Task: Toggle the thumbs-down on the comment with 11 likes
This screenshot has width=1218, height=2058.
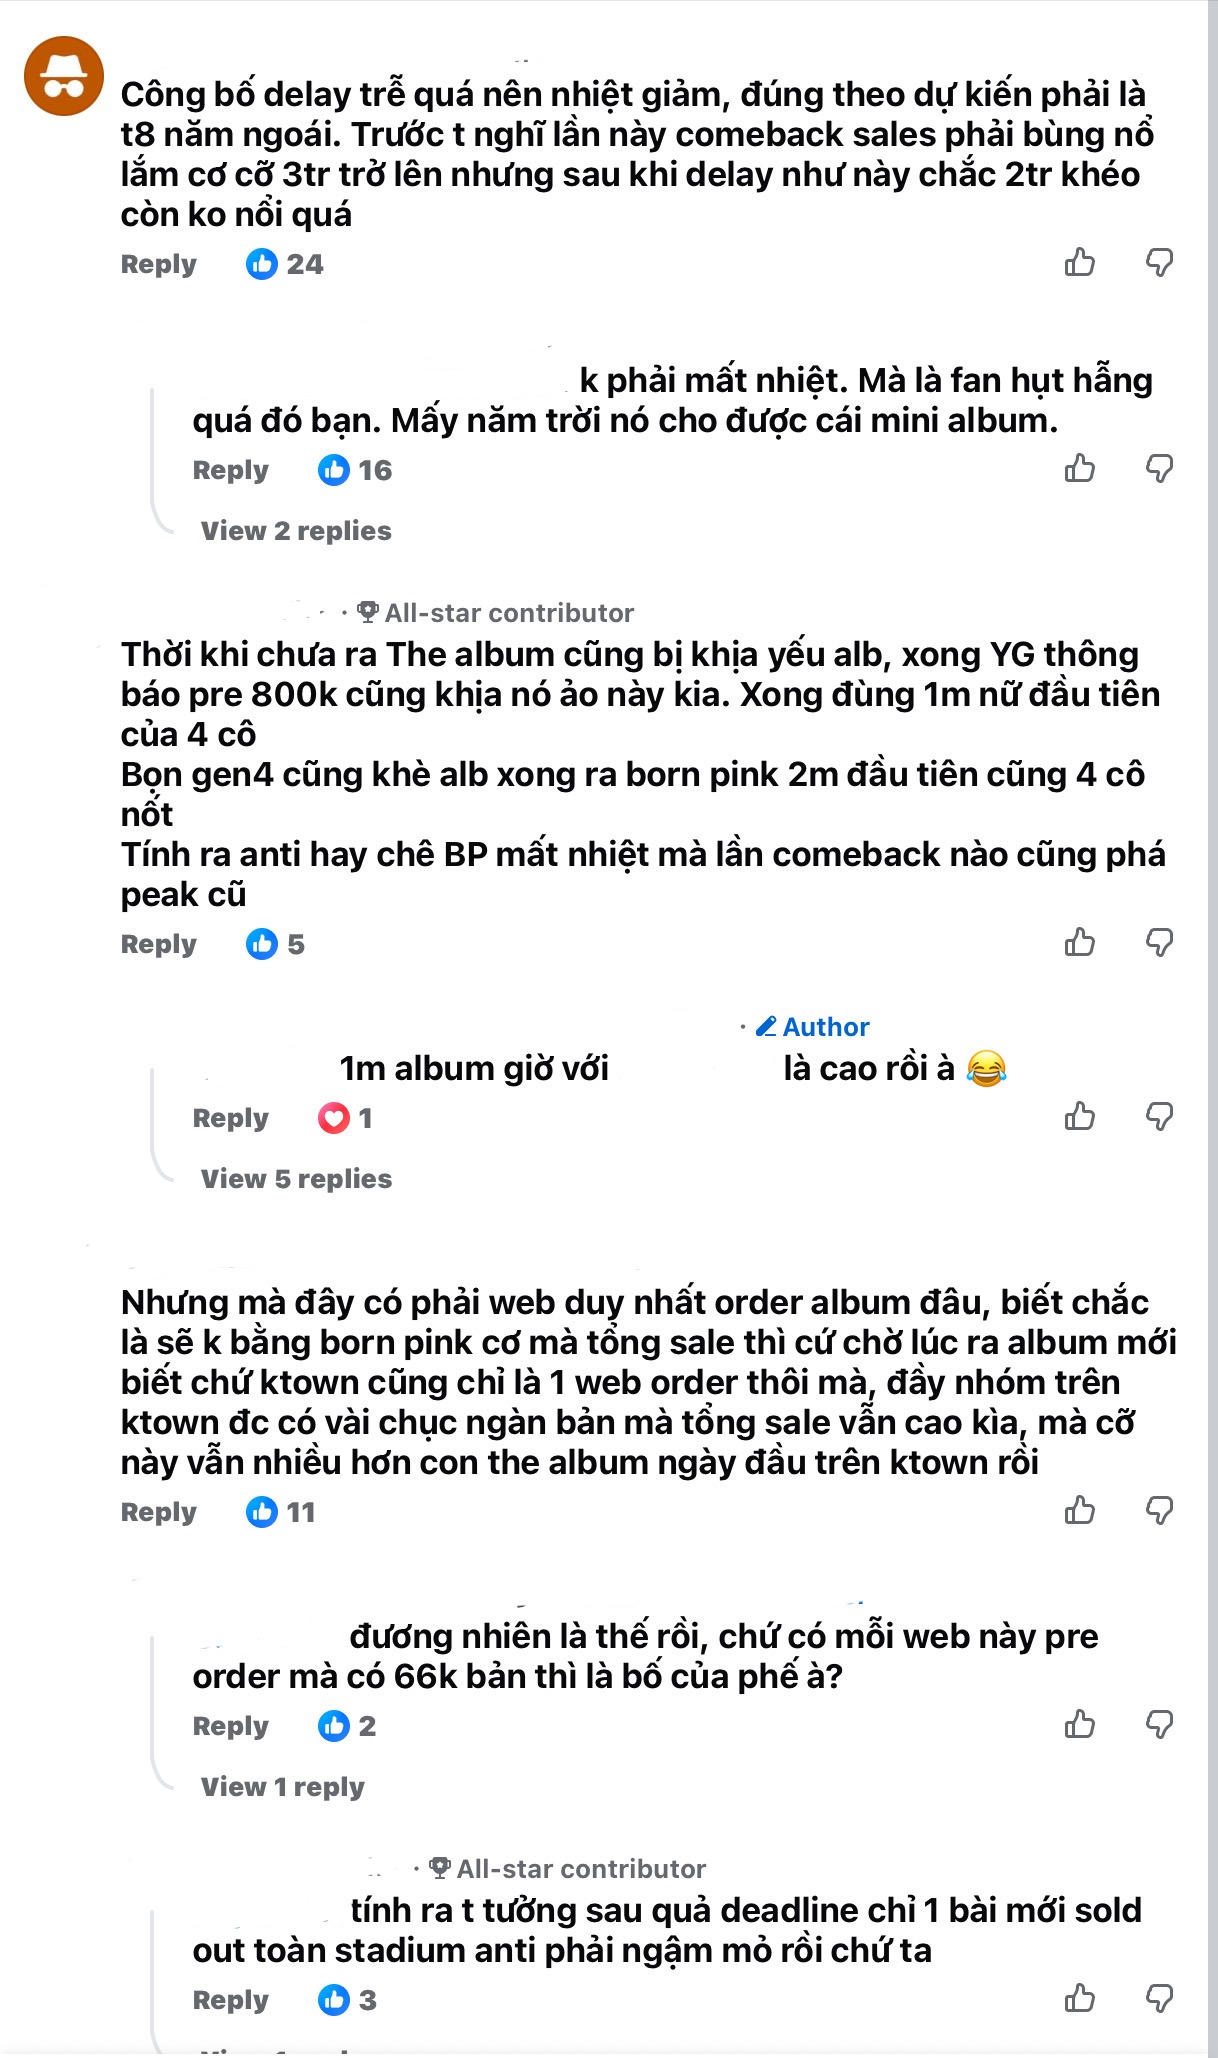Action: [1161, 1511]
